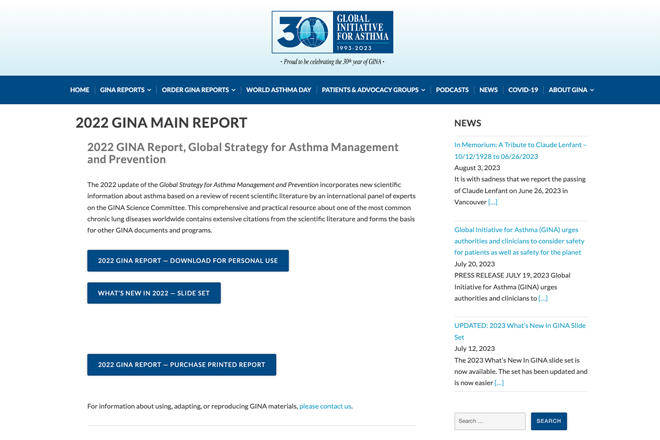Click the 2022 GINA Report subtitle heading
The image size is (660, 440).
point(243,153)
